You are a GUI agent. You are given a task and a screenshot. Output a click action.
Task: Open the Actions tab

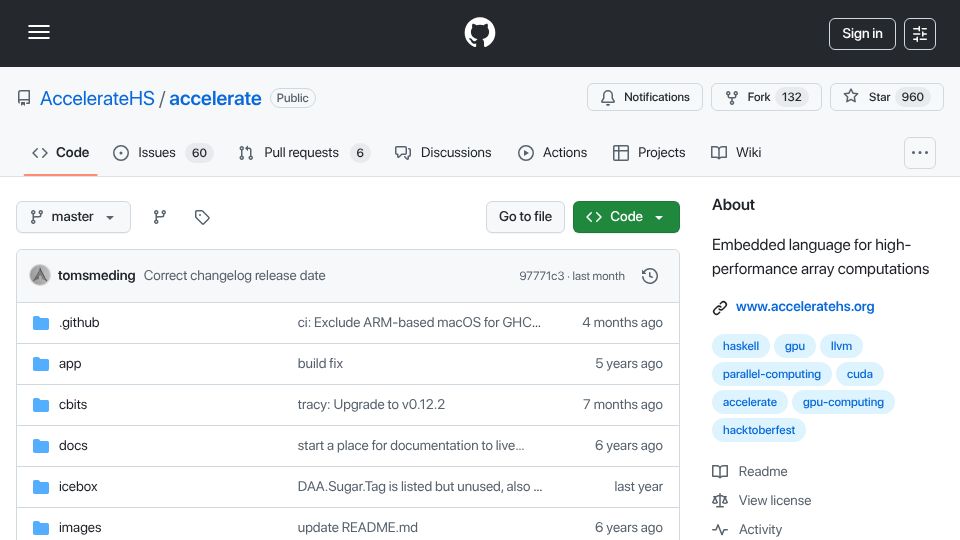coord(553,152)
